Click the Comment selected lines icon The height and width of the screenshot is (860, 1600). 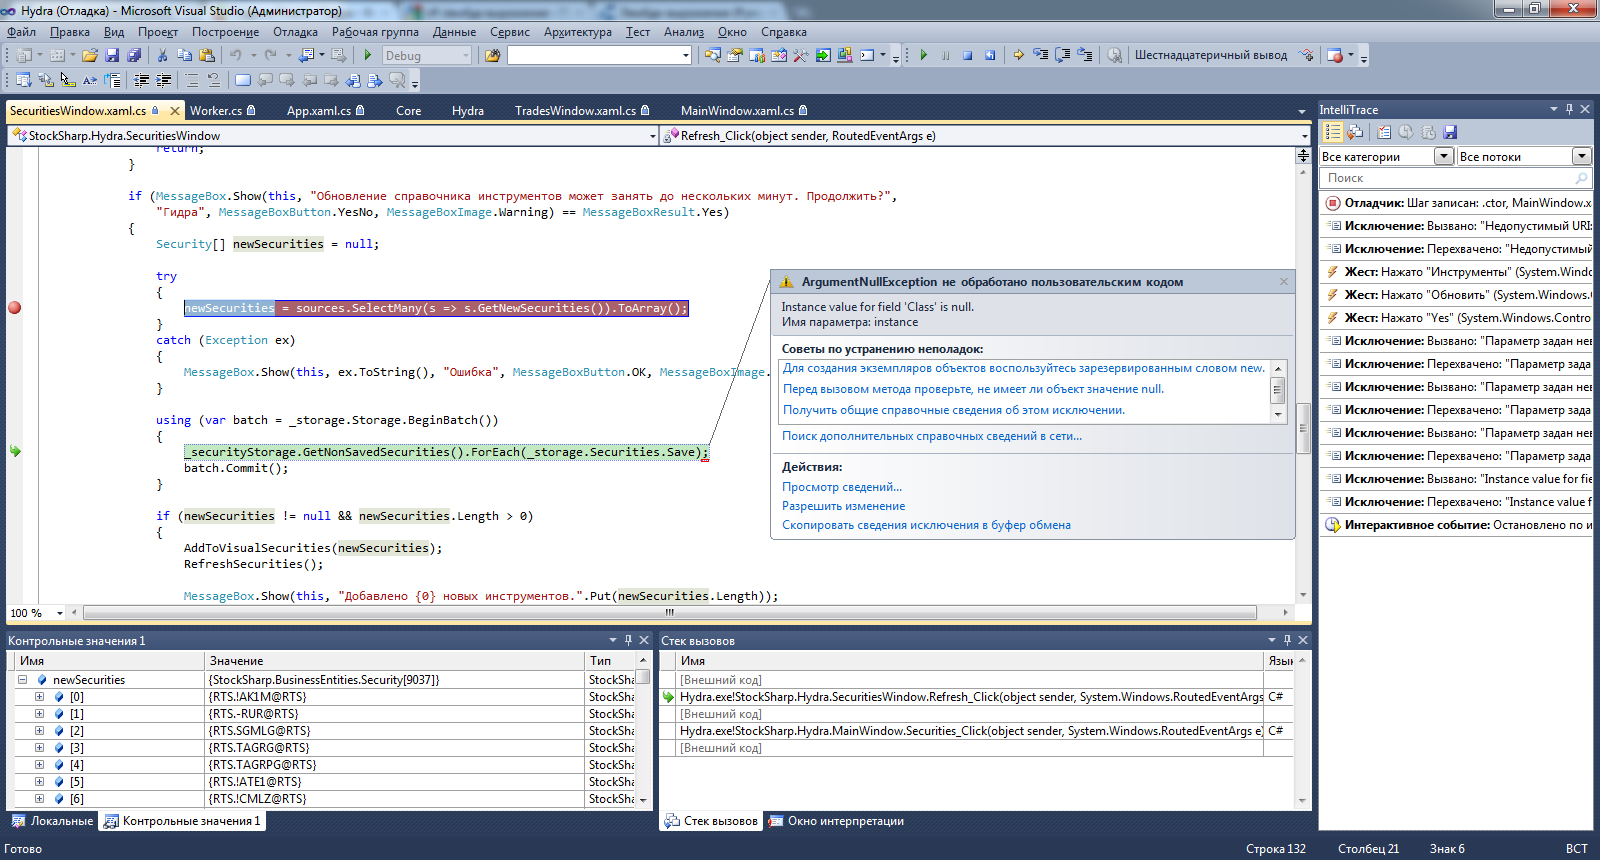point(191,80)
